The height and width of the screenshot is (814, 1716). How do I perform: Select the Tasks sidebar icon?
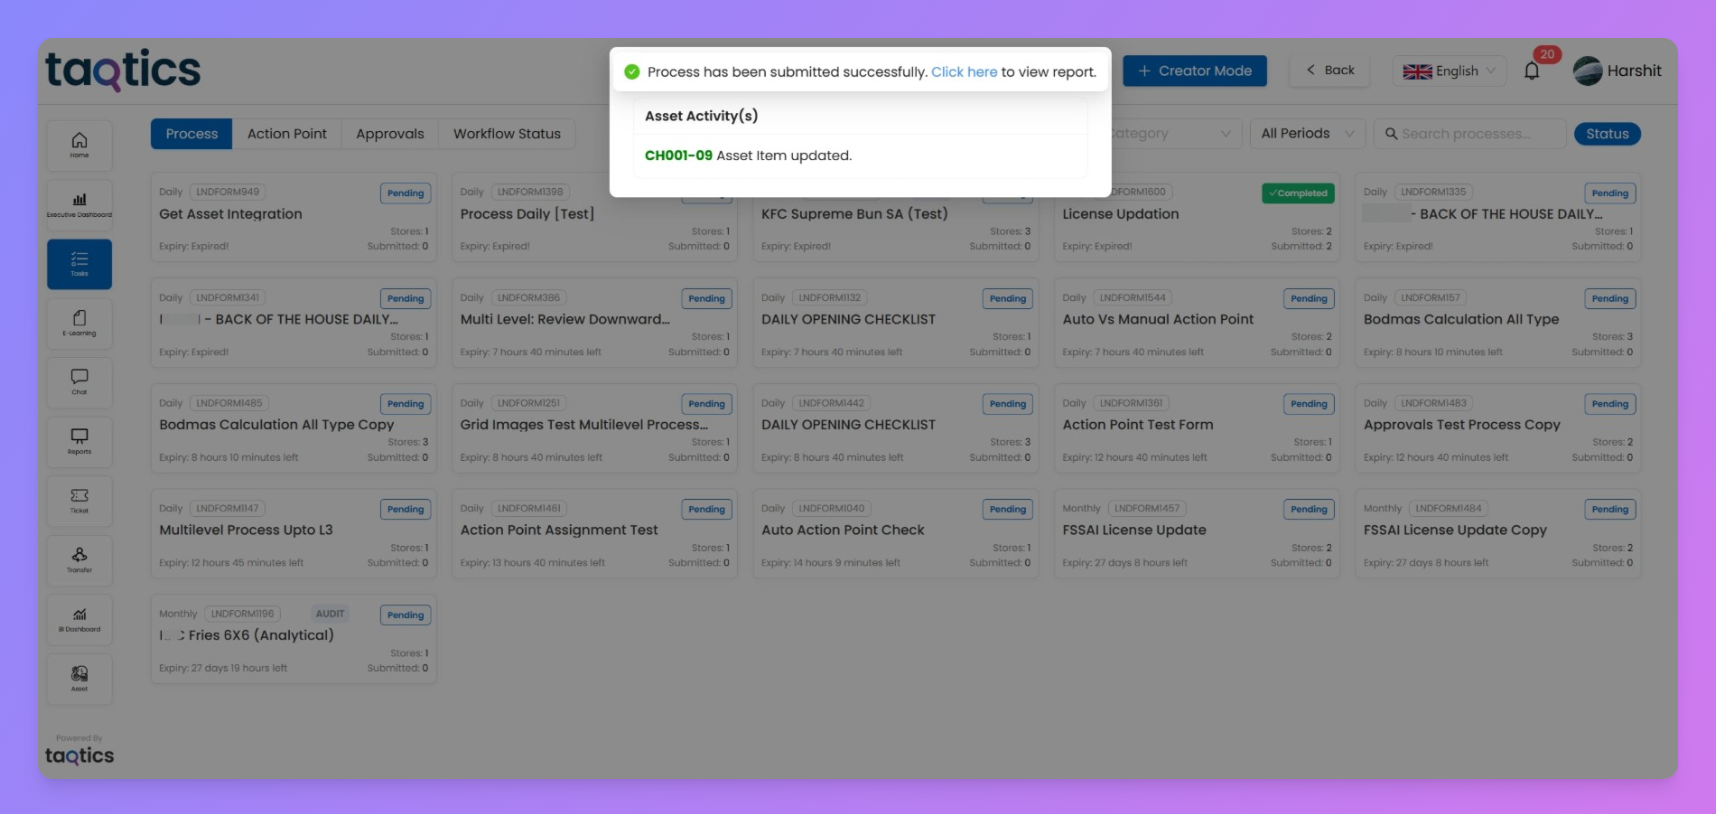(79, 264)
